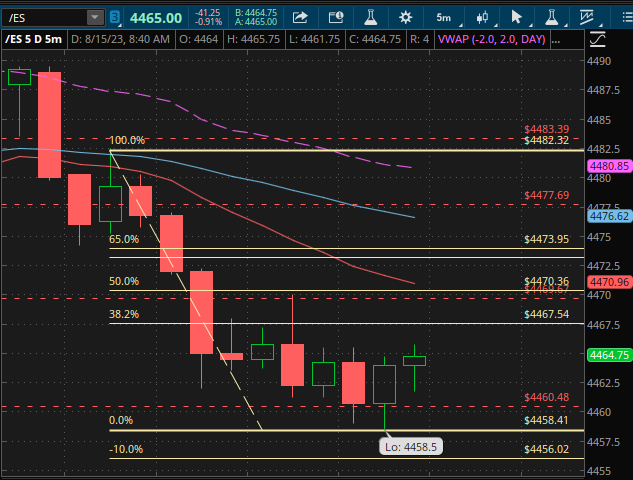Image resolution: width=633 pixels, height=480 pixels.
Task: Click the bid/ask B: 4464.75 quote
Action: point(256,13)
